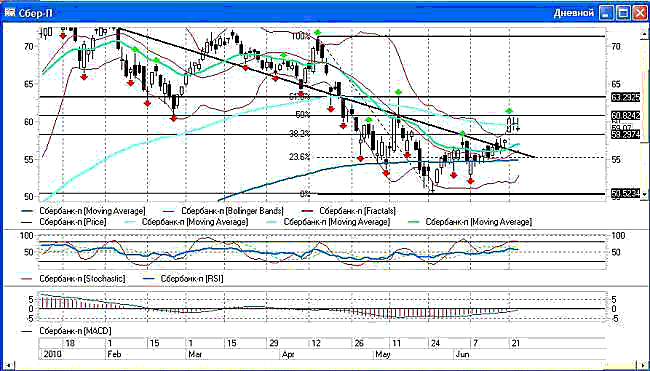Click the Сбер-П window title icon
The width and height of the screenshot is (650, 371).
[x=9, y=12]
